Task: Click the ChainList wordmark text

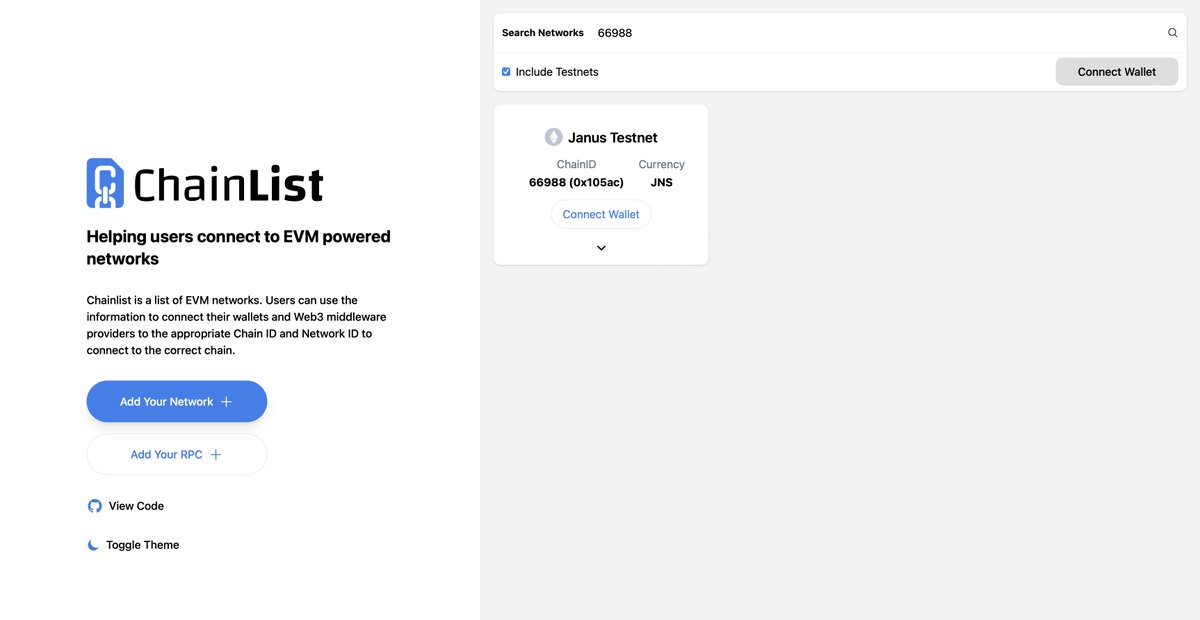Action: (229, 184)
